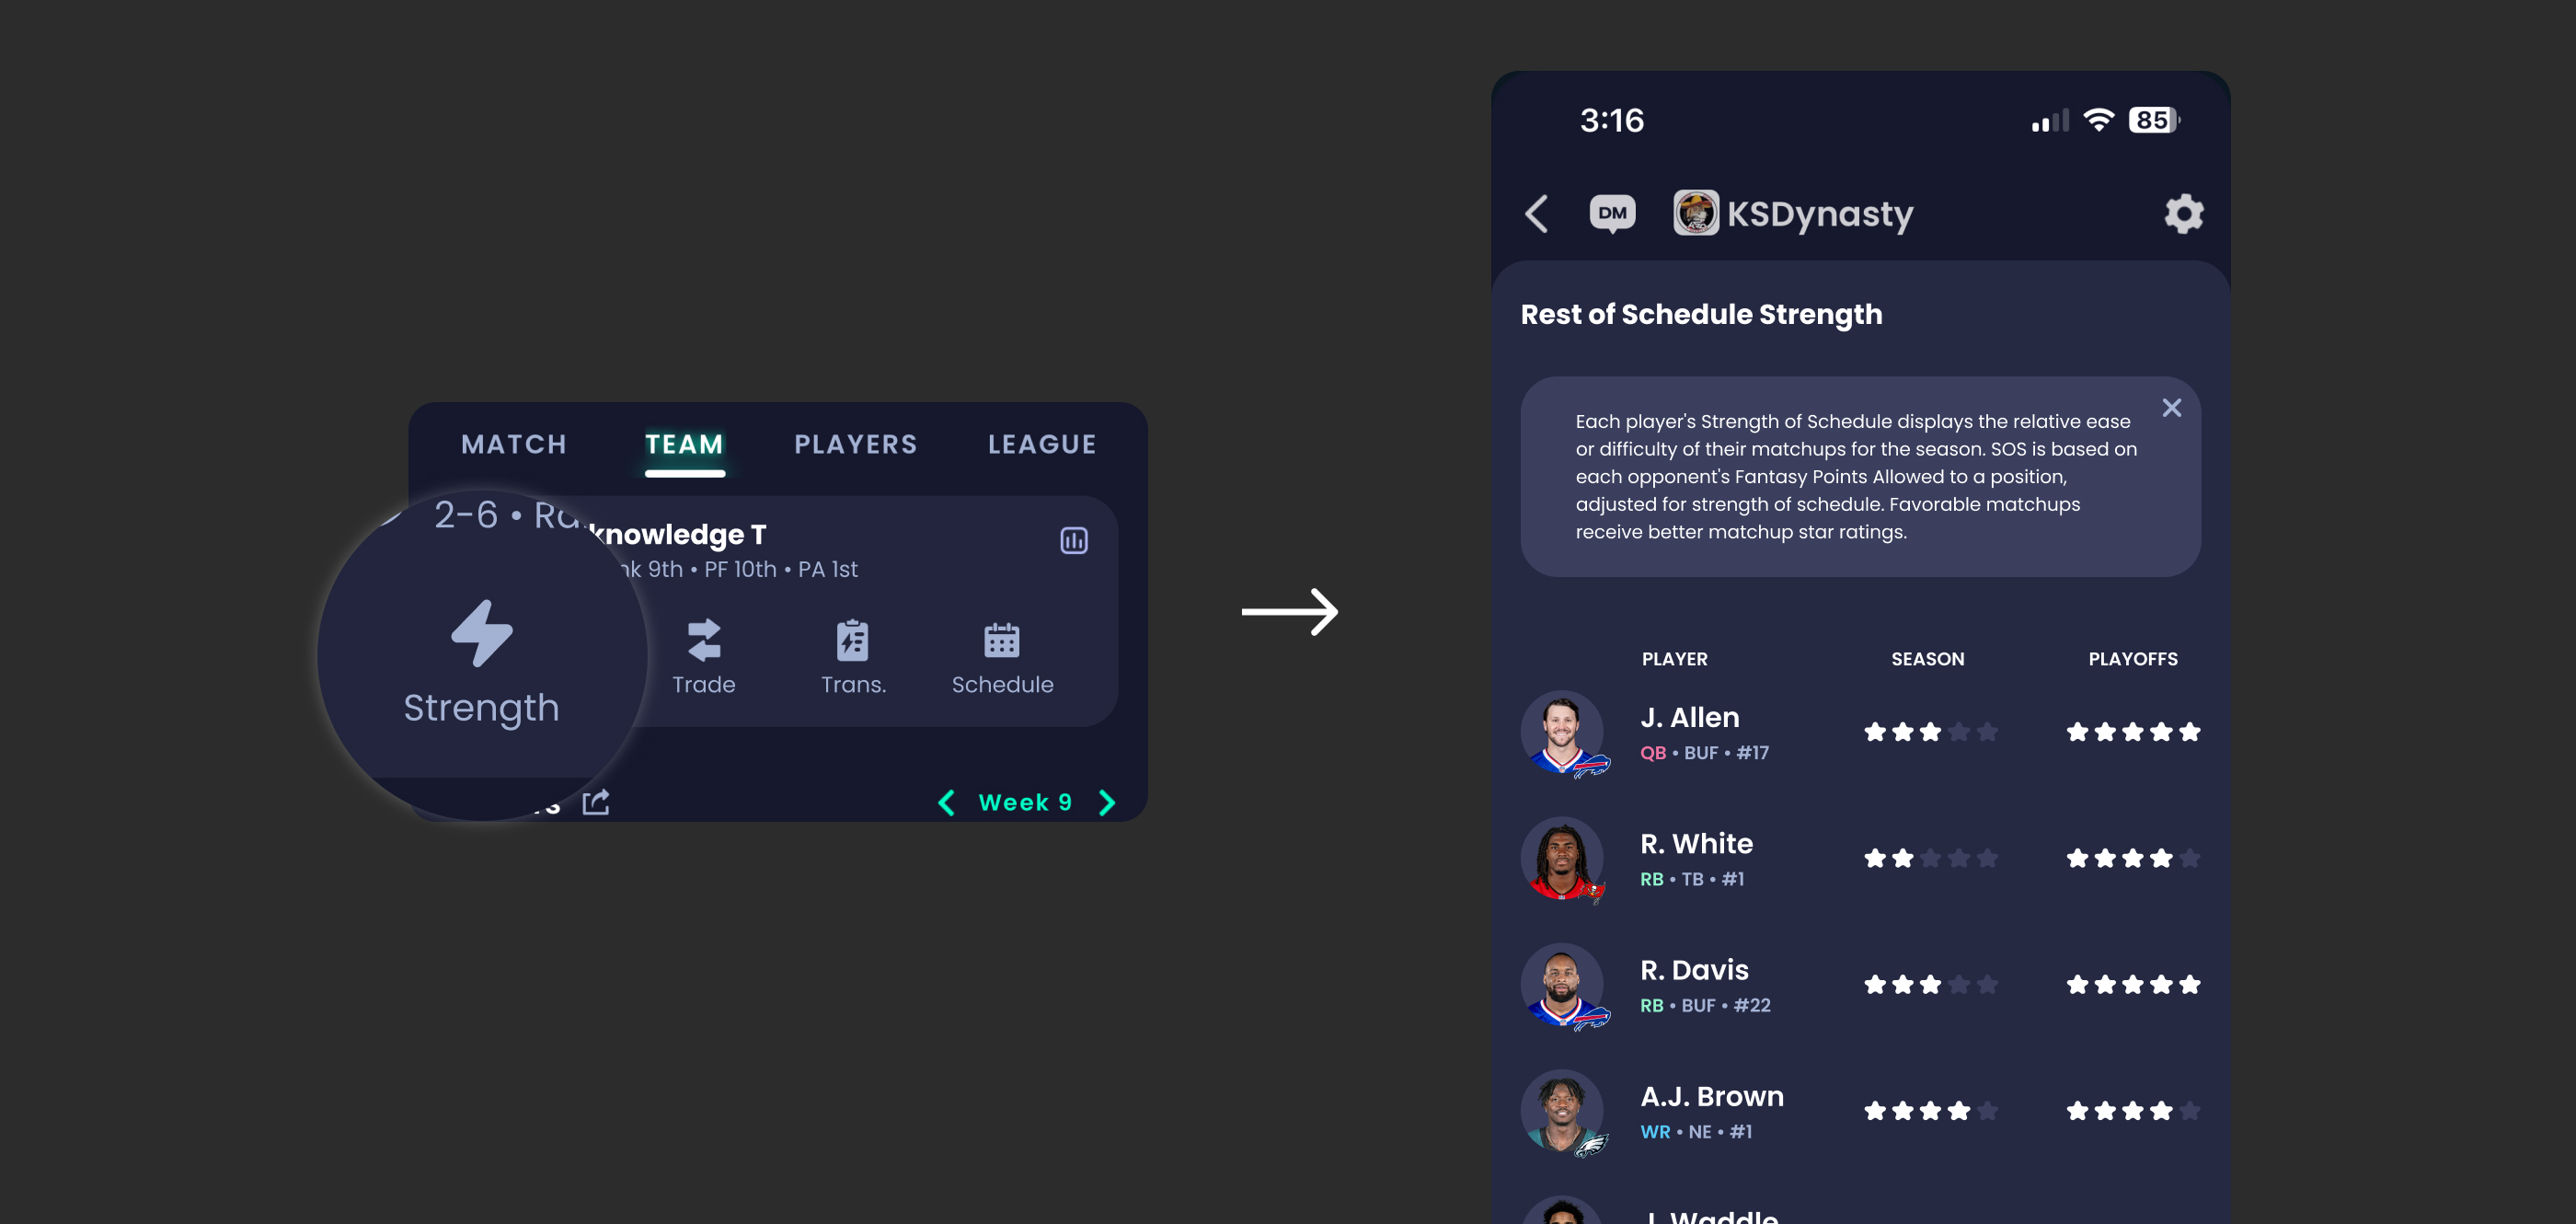Open KSDynasty league avatar
Image resolution: width=2576 pixels, height=1224 pixels.
coord(1696,213)
